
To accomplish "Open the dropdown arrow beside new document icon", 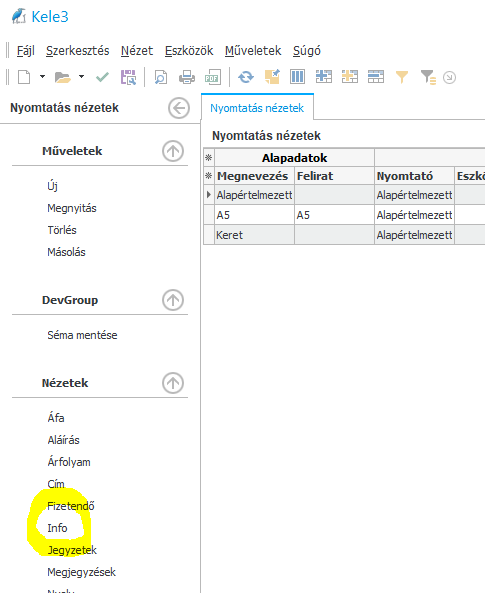I will click(42, 77).
